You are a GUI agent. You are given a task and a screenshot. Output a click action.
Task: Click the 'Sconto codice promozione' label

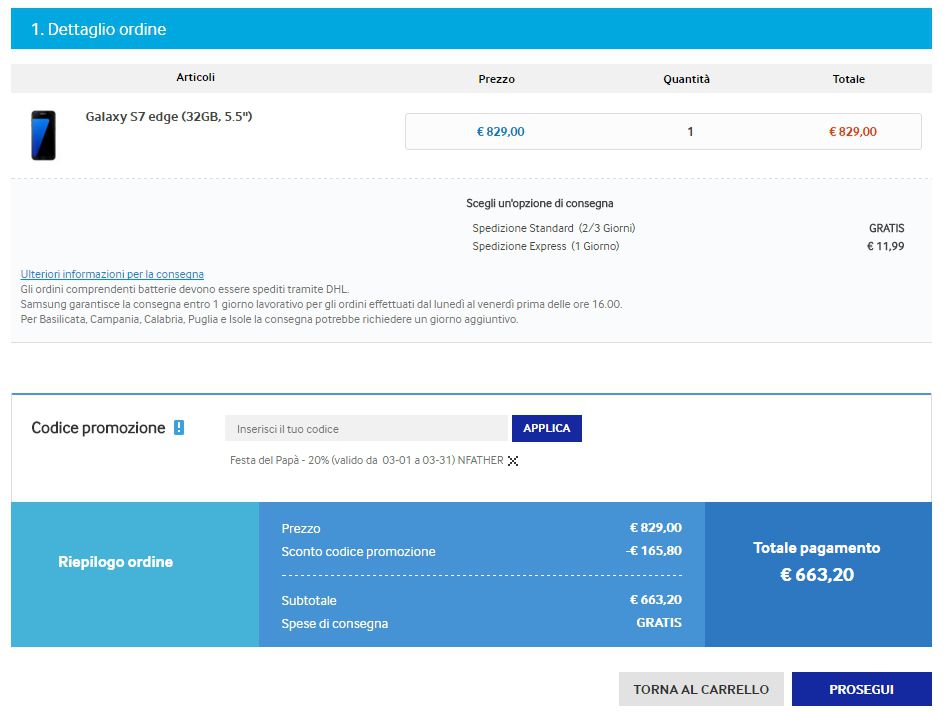tap(359, 553)
